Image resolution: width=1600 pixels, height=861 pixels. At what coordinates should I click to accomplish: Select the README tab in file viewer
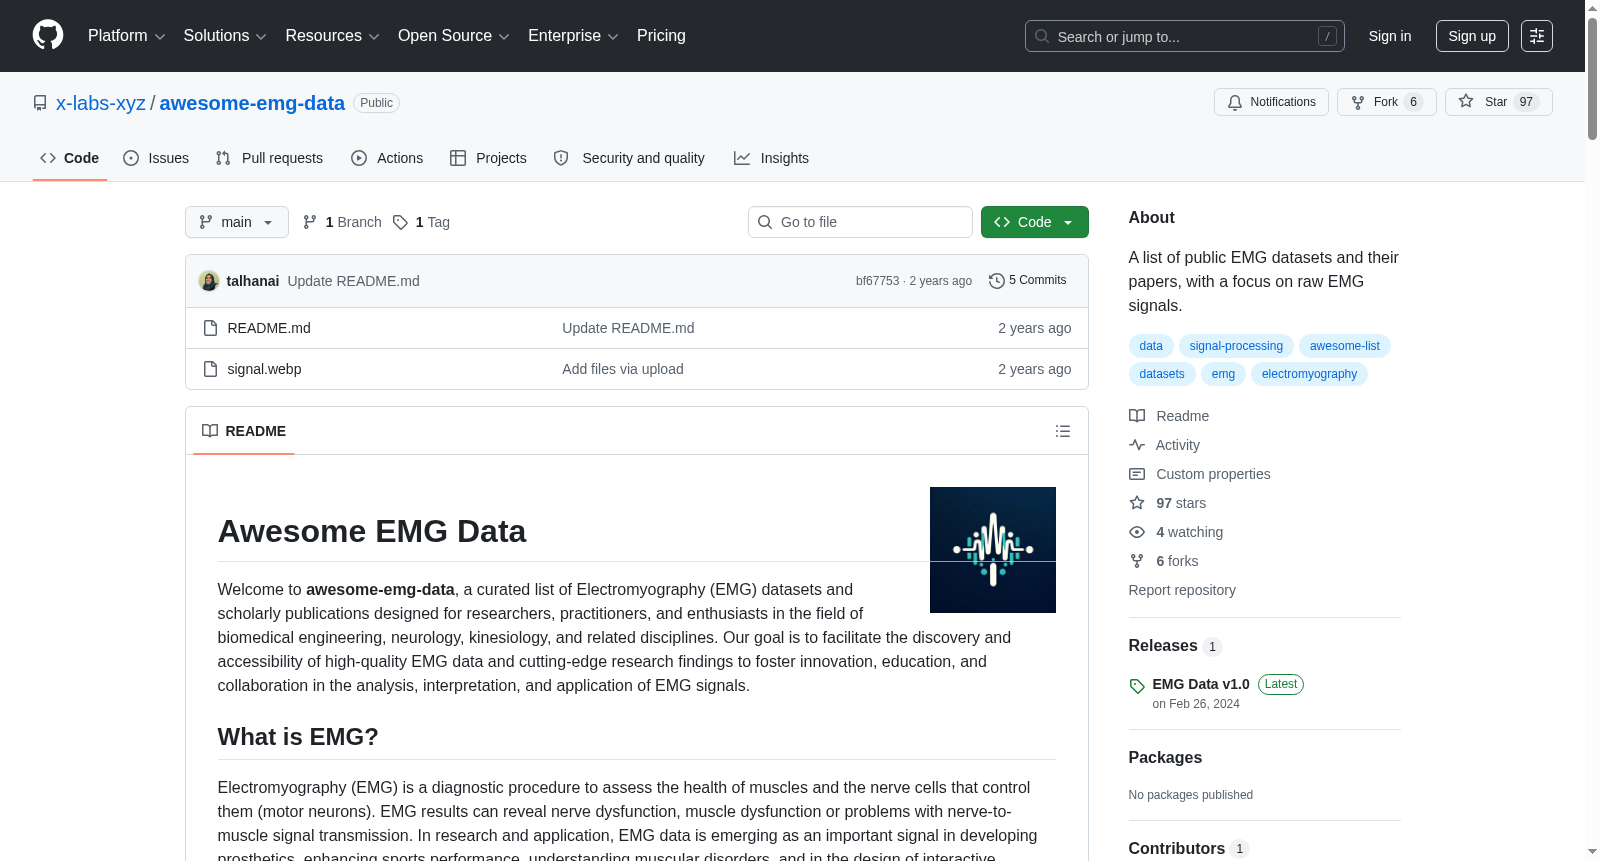tap(244, 431)
